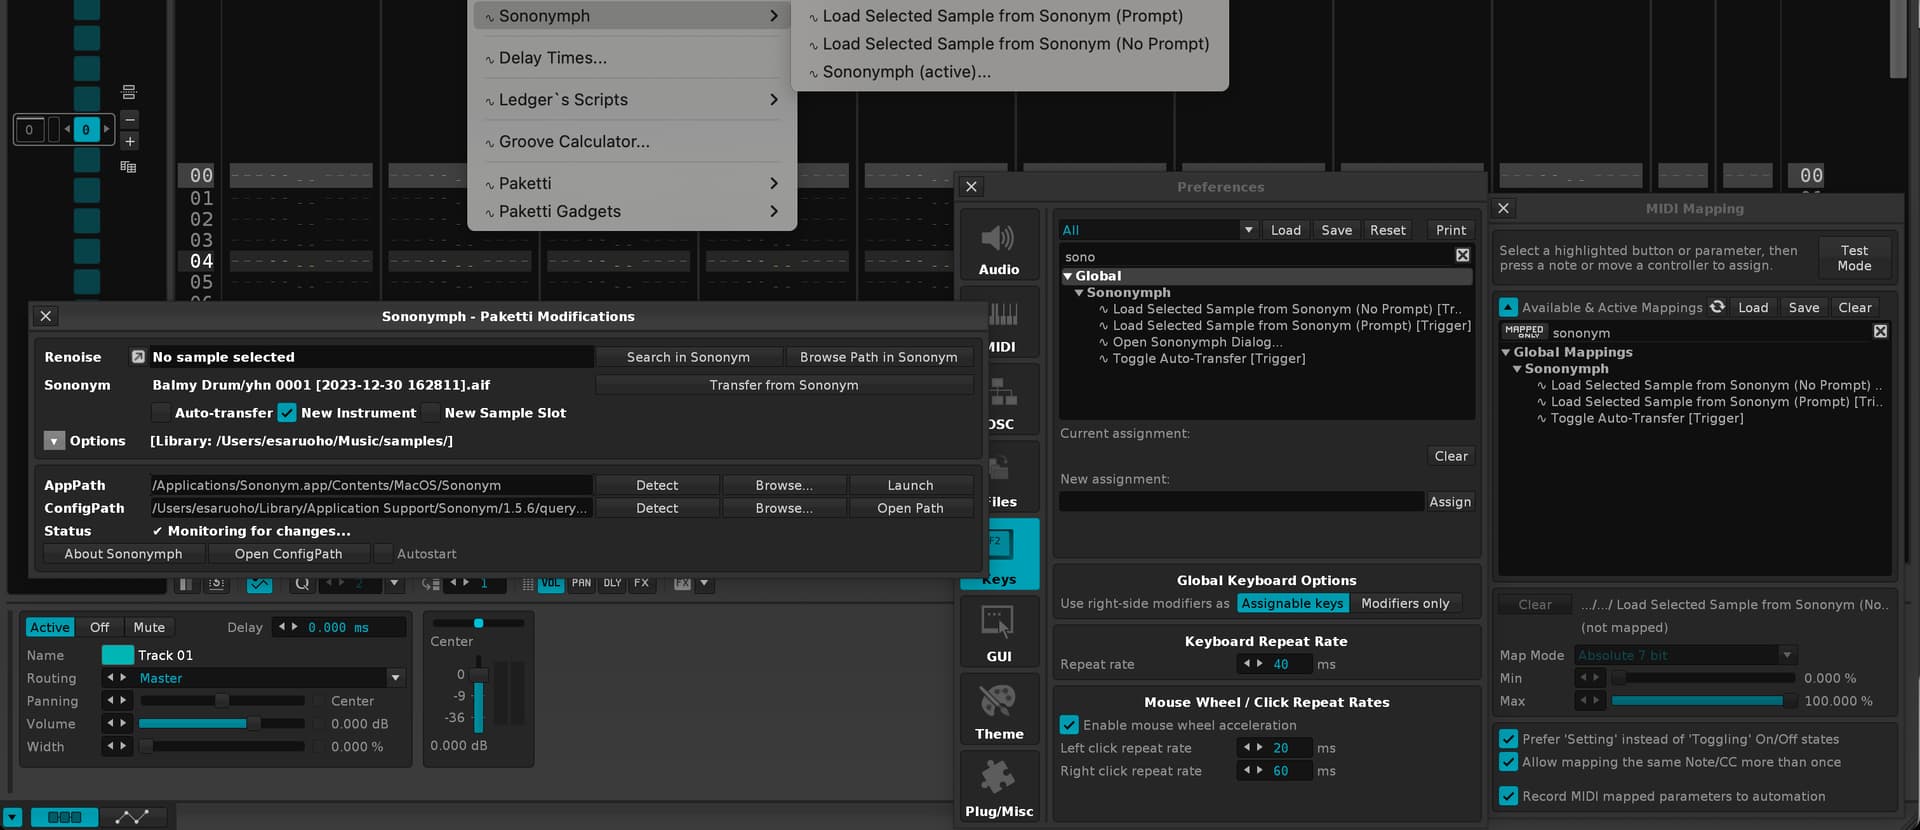Adjust the track Volume slider
1920x830 pixels.
(x=221, y=723)
